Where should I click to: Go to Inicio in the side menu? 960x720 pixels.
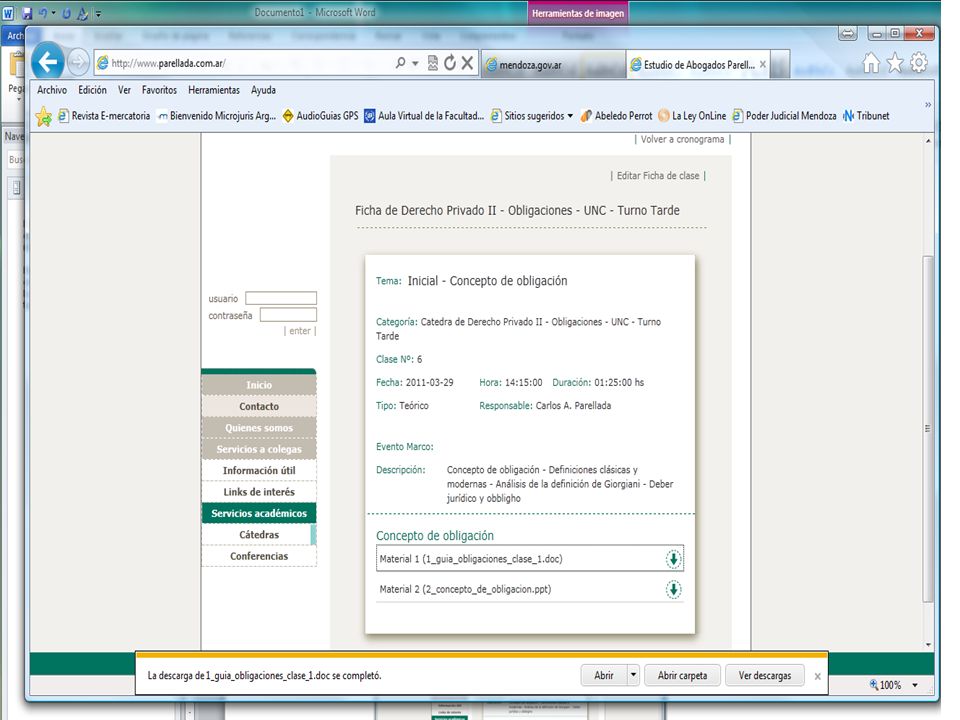(x=259, y=384)
